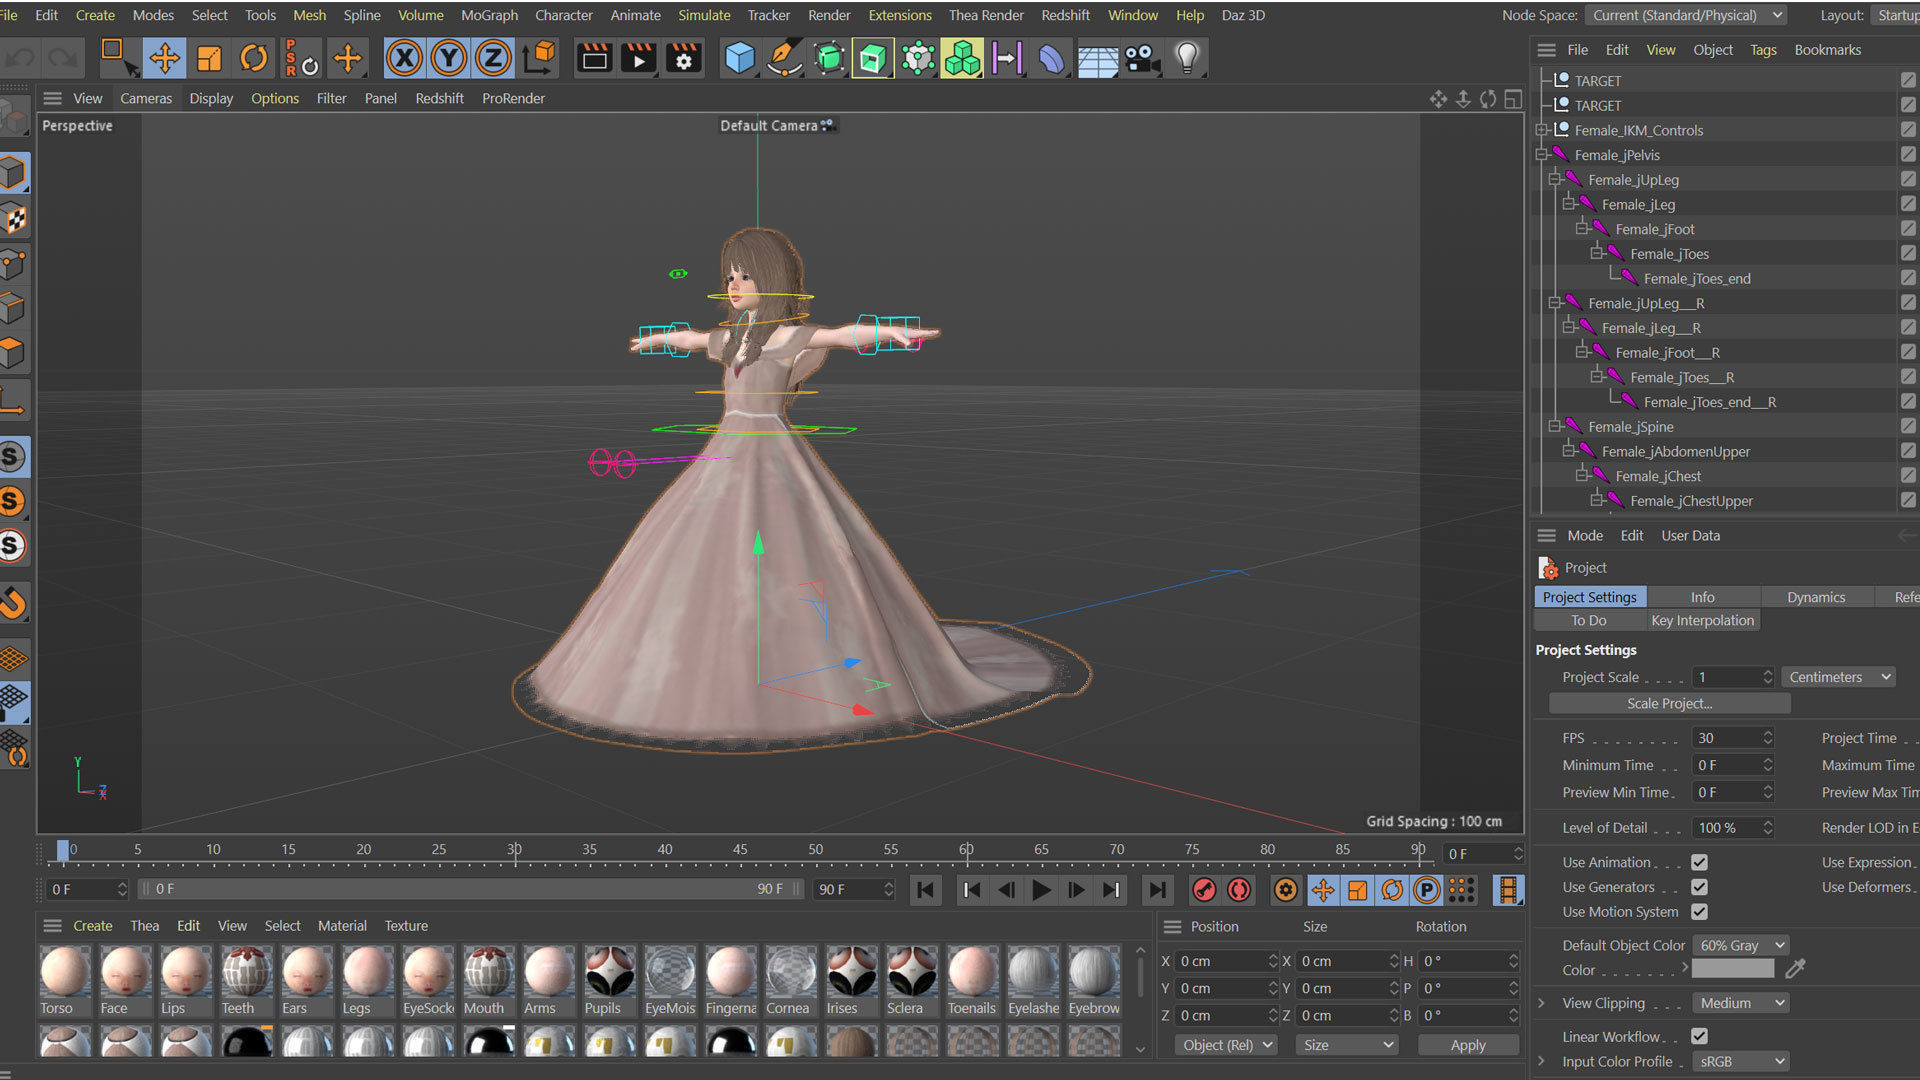Select the Move tool in top toolbar
Image resolution: width=1920 pixels, height=1080 pixels.
point(164,58)
